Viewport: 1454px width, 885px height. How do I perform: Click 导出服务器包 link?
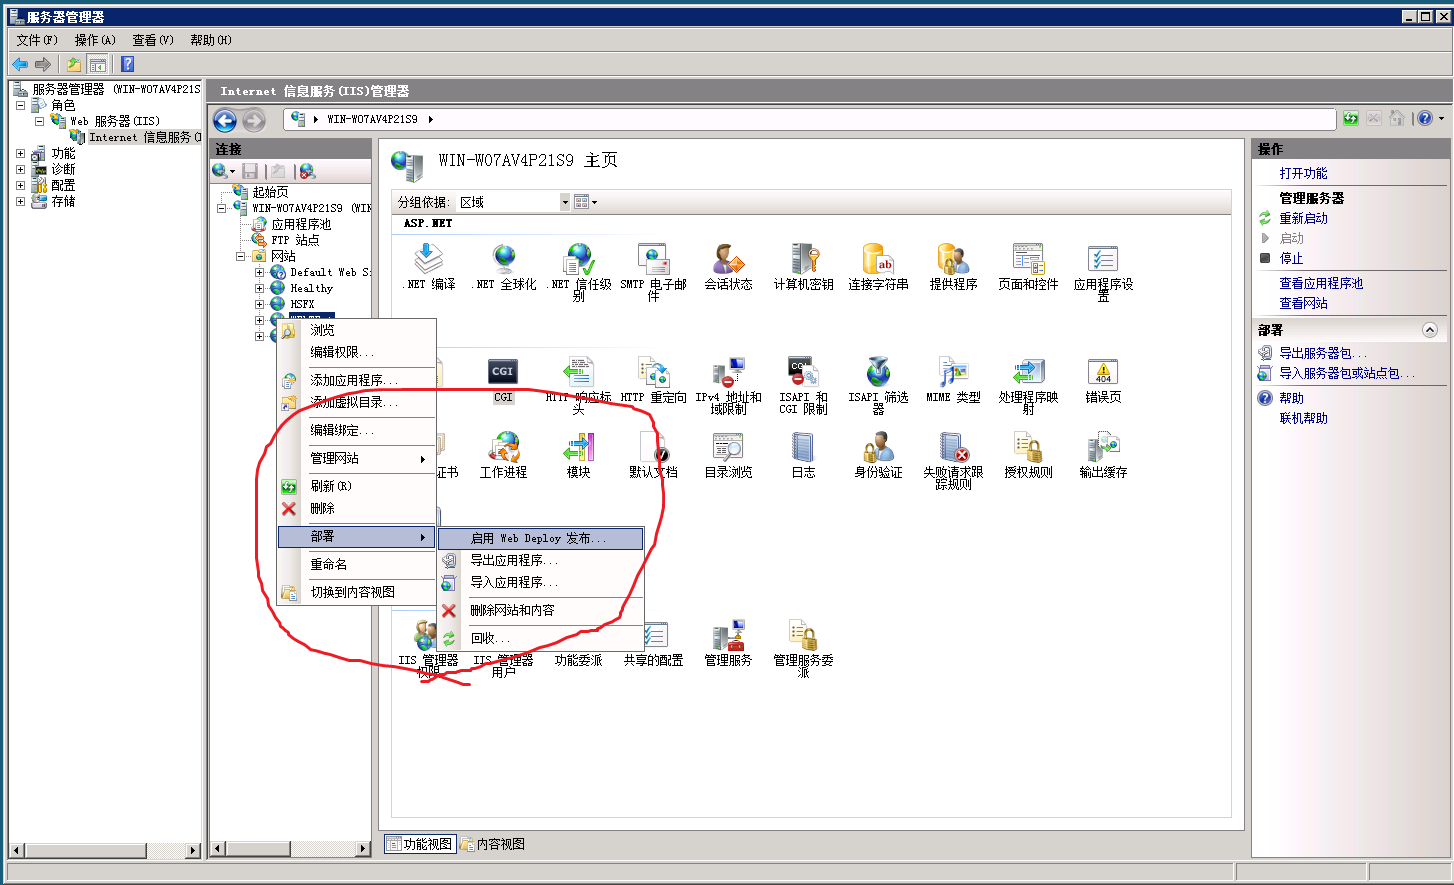(x=1323, y=353)
